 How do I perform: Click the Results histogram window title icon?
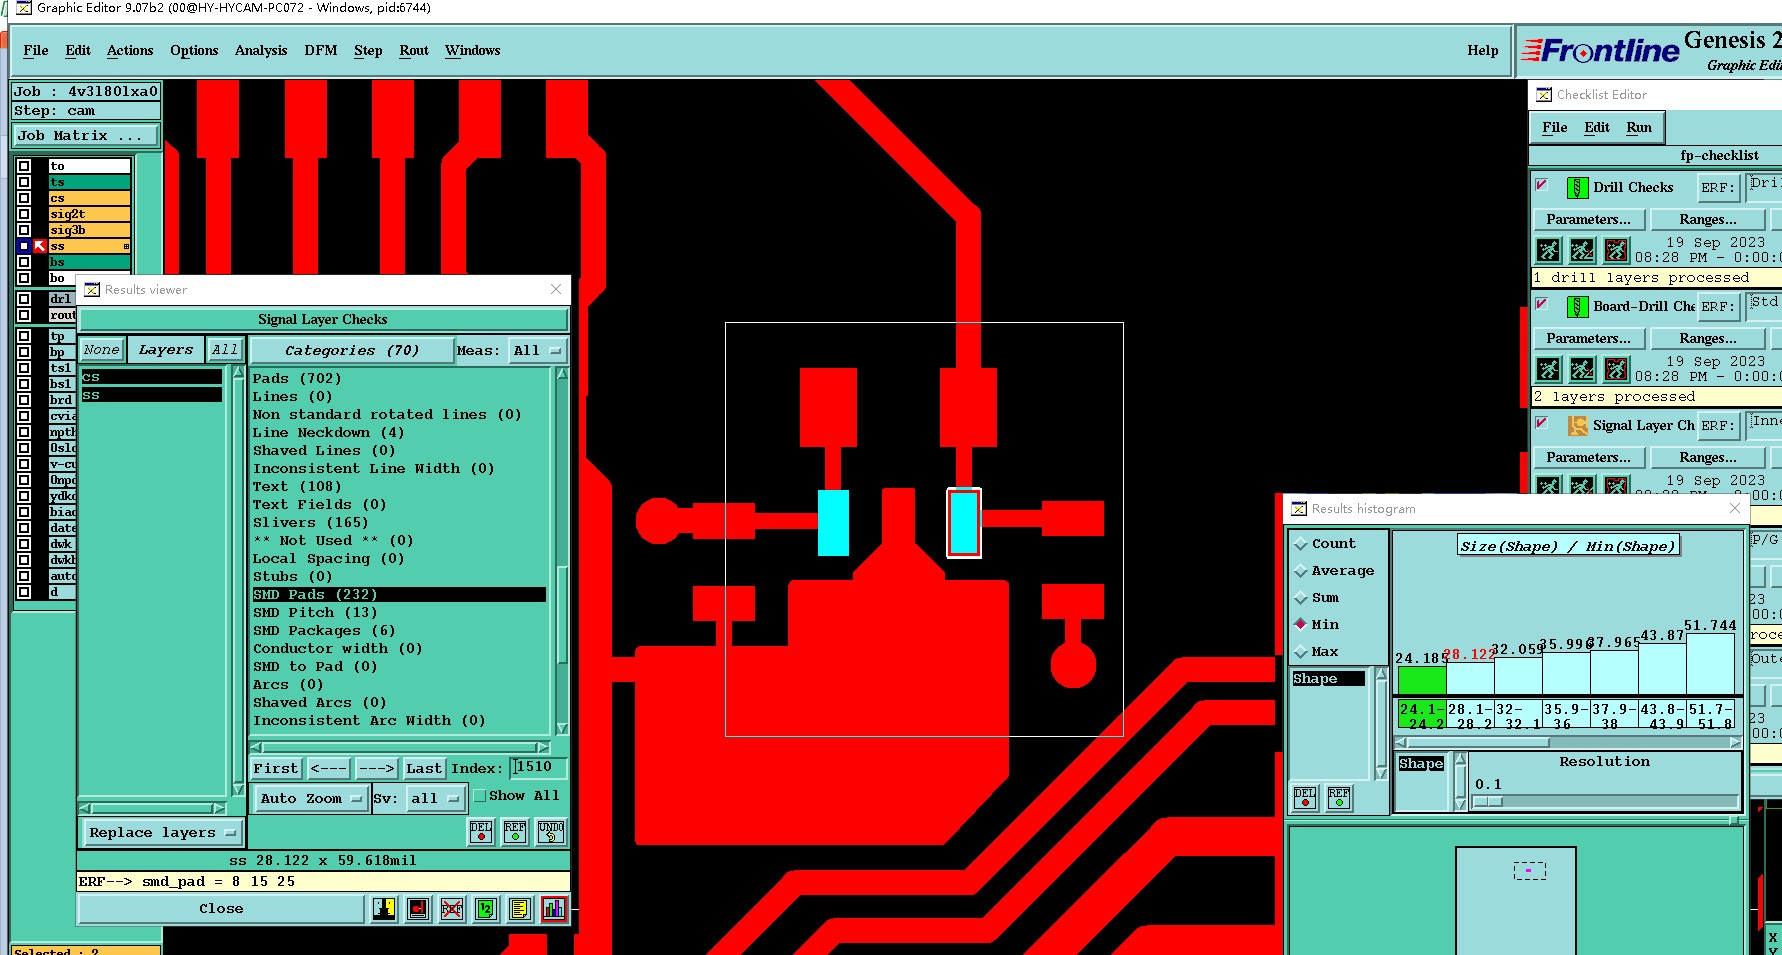point(1299,509)
